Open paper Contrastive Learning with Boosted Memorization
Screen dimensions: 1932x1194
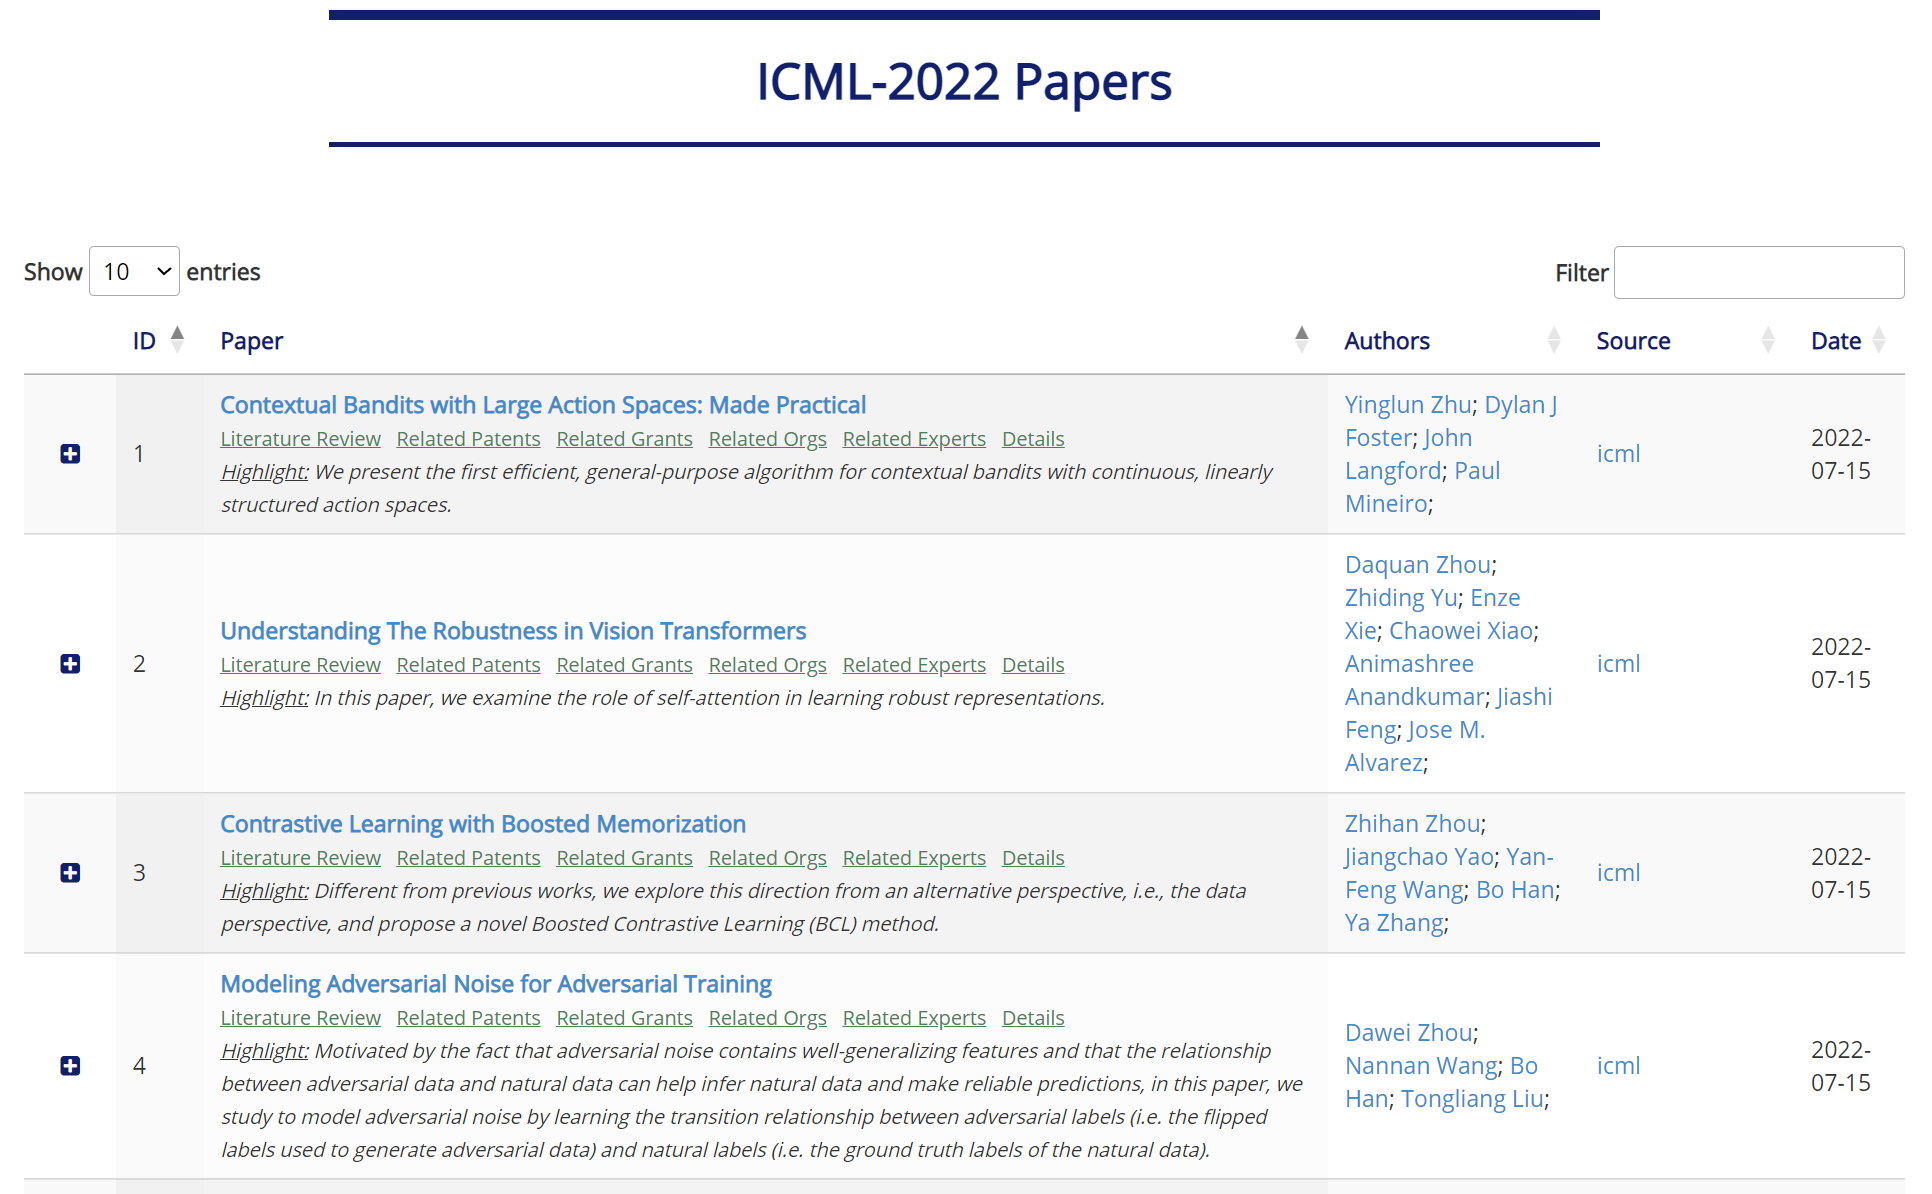point(483,824)
